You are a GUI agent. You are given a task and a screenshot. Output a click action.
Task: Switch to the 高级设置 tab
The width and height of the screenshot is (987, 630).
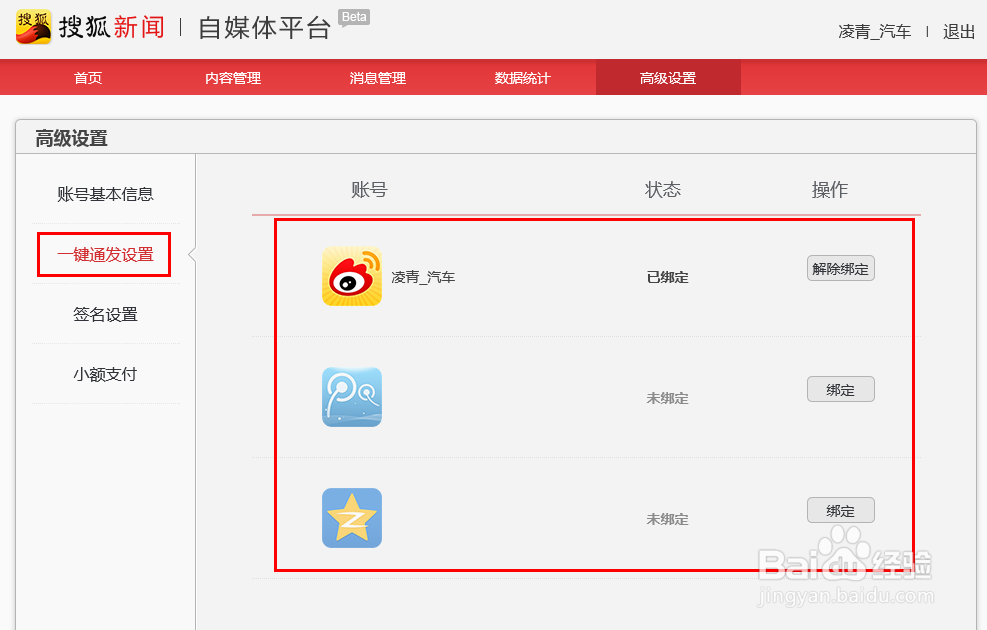coord(668,76)
